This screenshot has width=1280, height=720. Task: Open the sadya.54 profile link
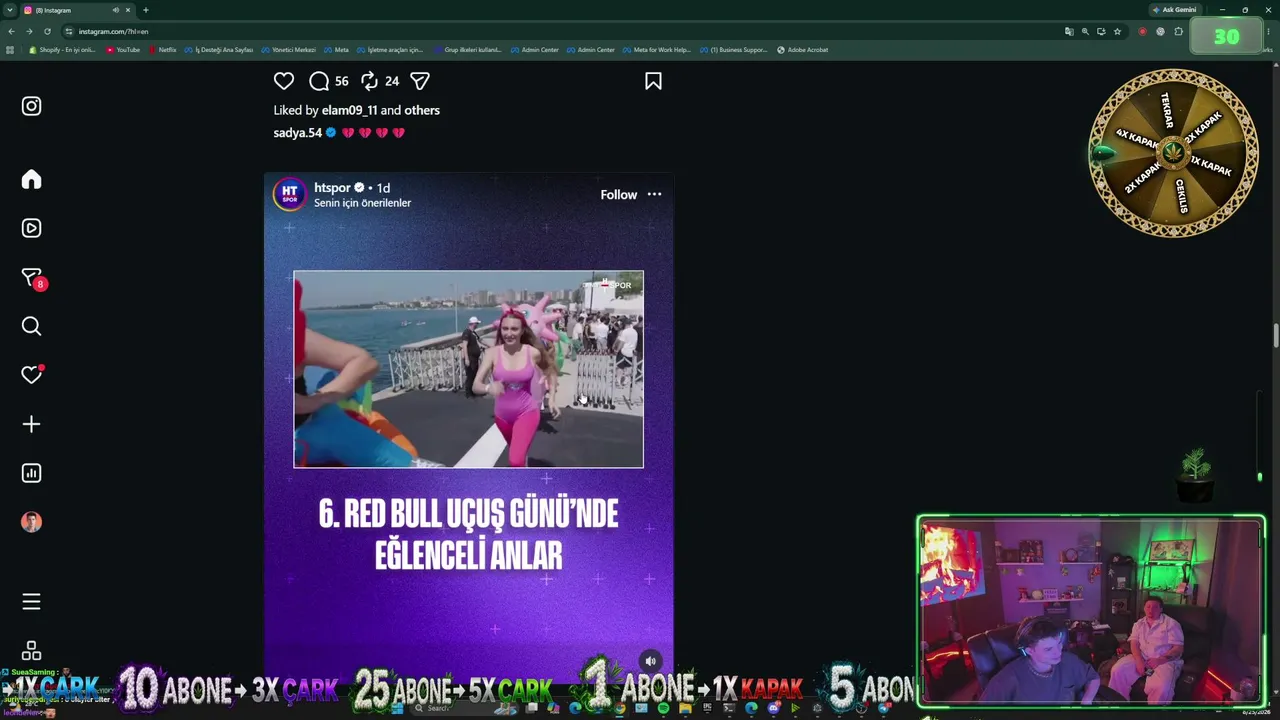[x=297, y=133]
